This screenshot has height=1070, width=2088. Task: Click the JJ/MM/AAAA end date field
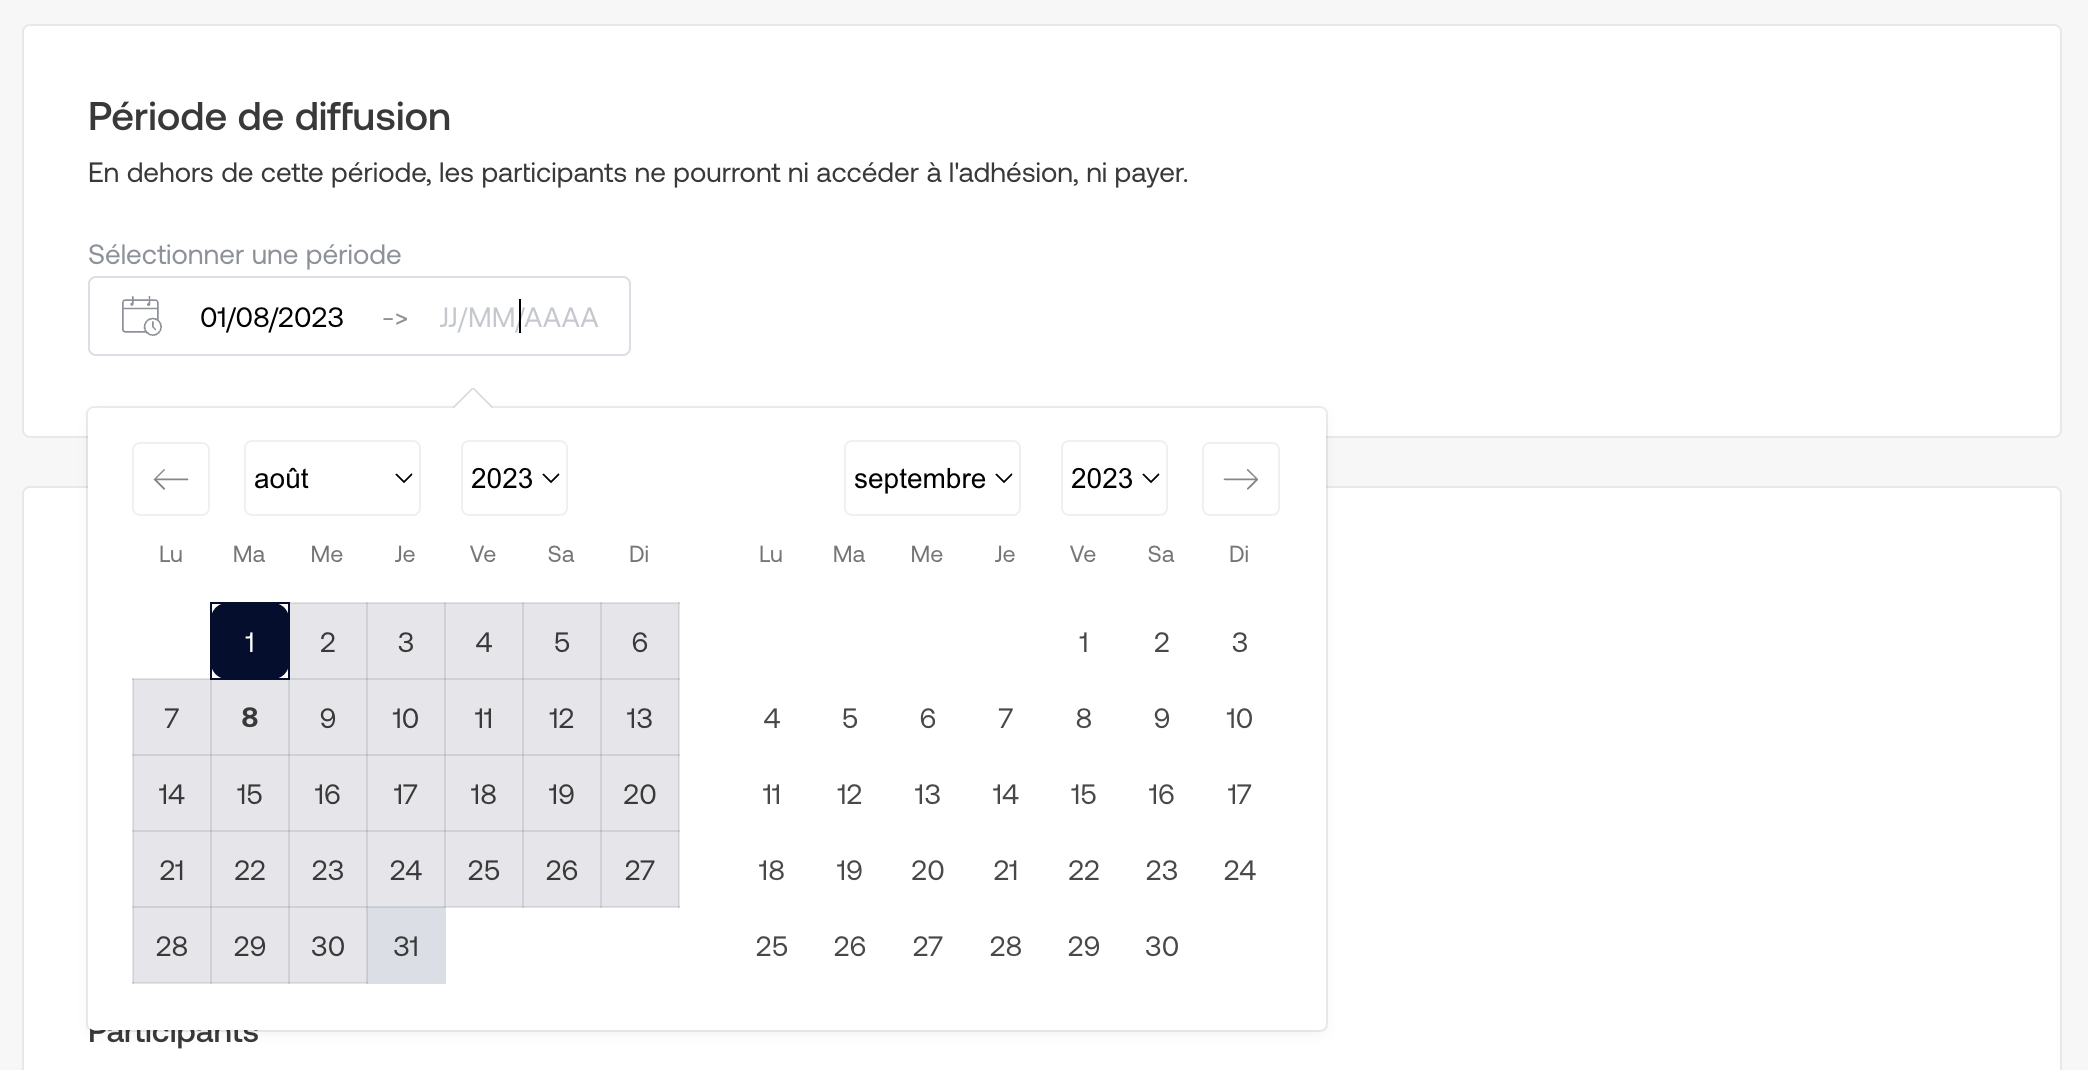click(519, 317)
